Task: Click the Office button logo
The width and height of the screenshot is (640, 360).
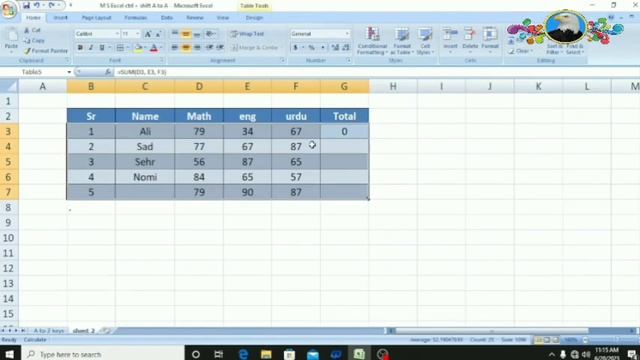Action: (x=8, y=10)
